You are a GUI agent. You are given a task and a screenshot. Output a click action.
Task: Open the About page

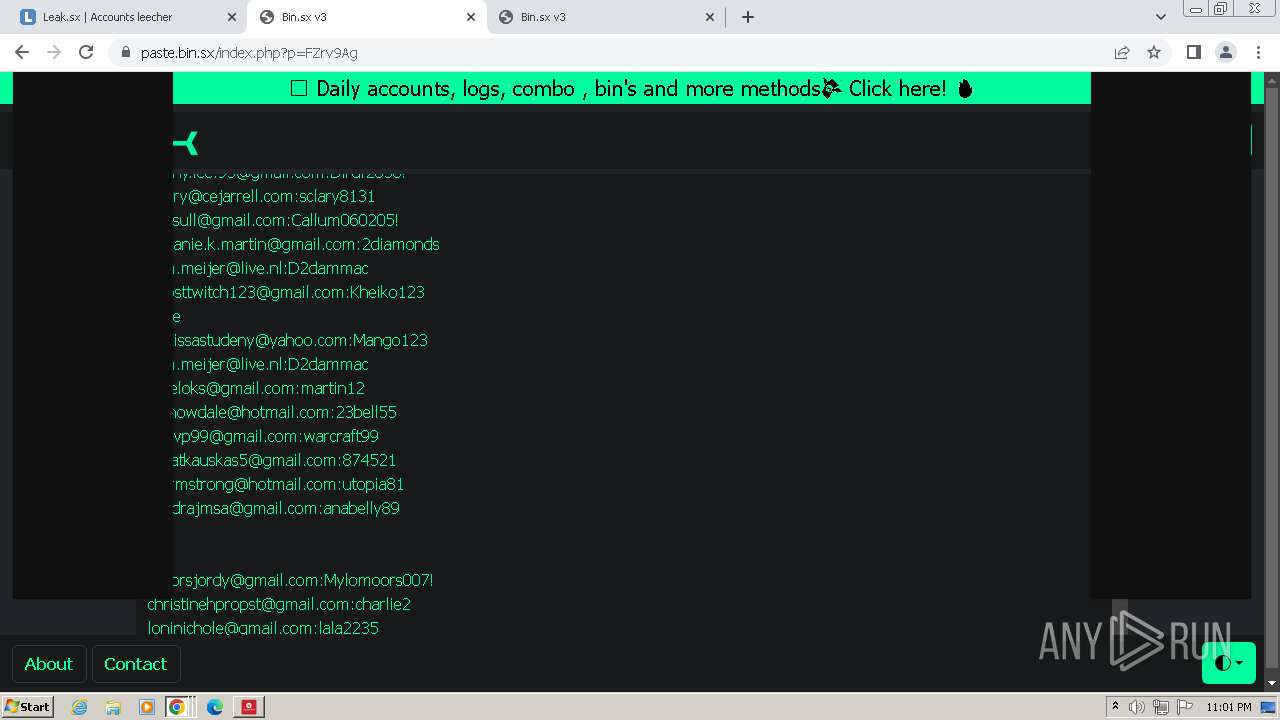click(48, 664)
